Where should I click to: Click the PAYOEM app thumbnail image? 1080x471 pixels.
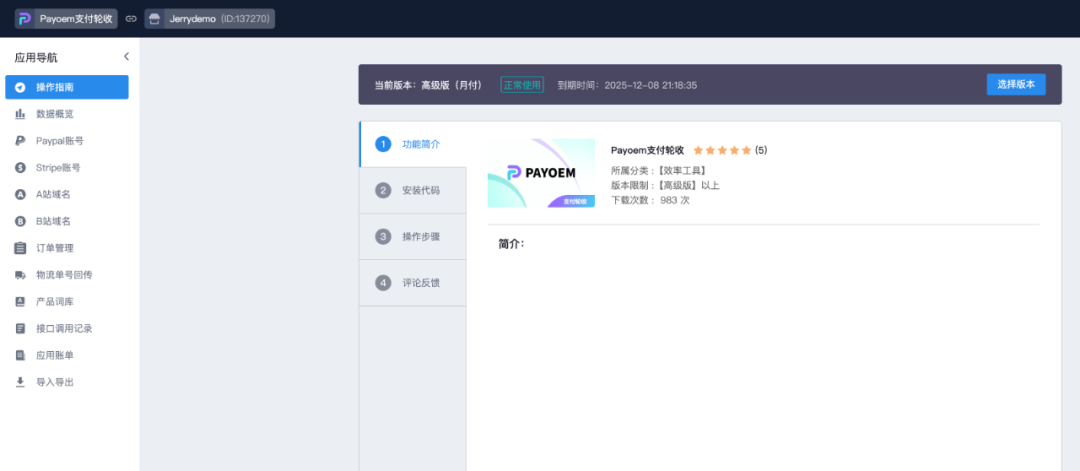pyautogui.click(x=541, y=173)
